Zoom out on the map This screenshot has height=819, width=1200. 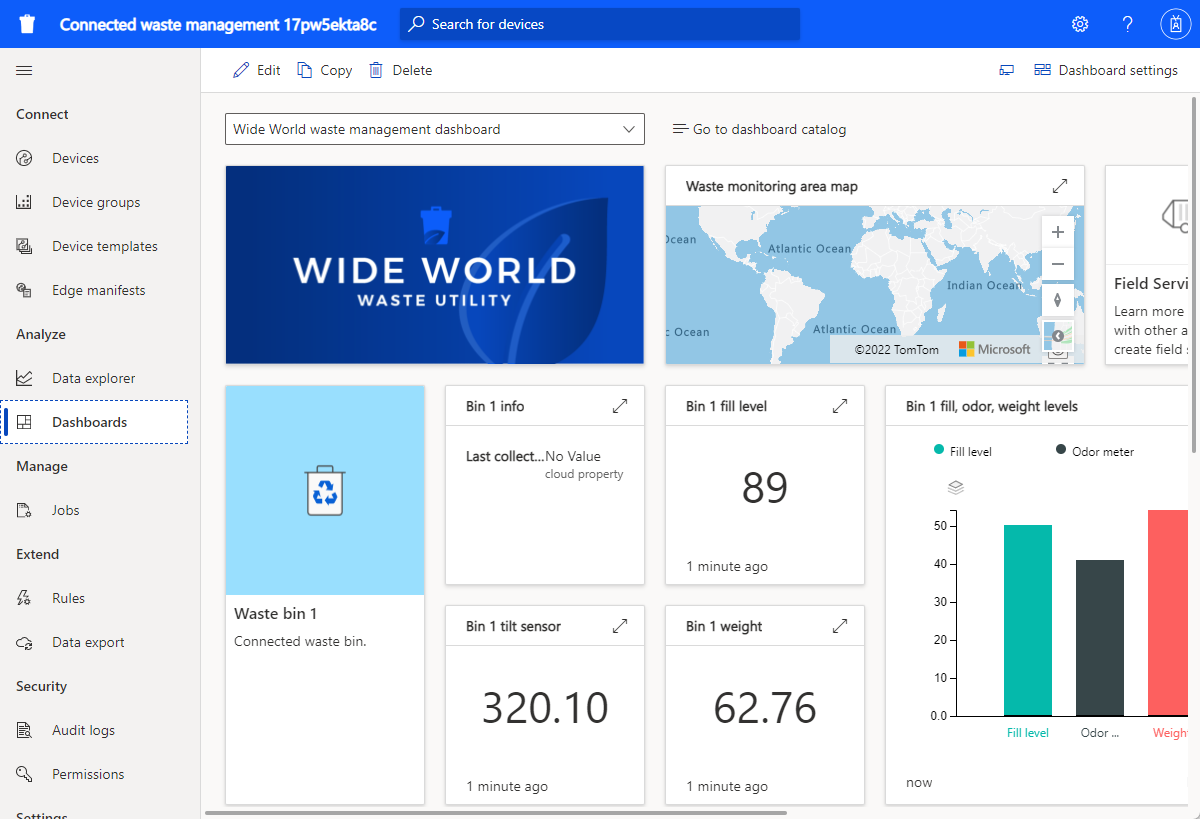click(x=1058, y=265)
